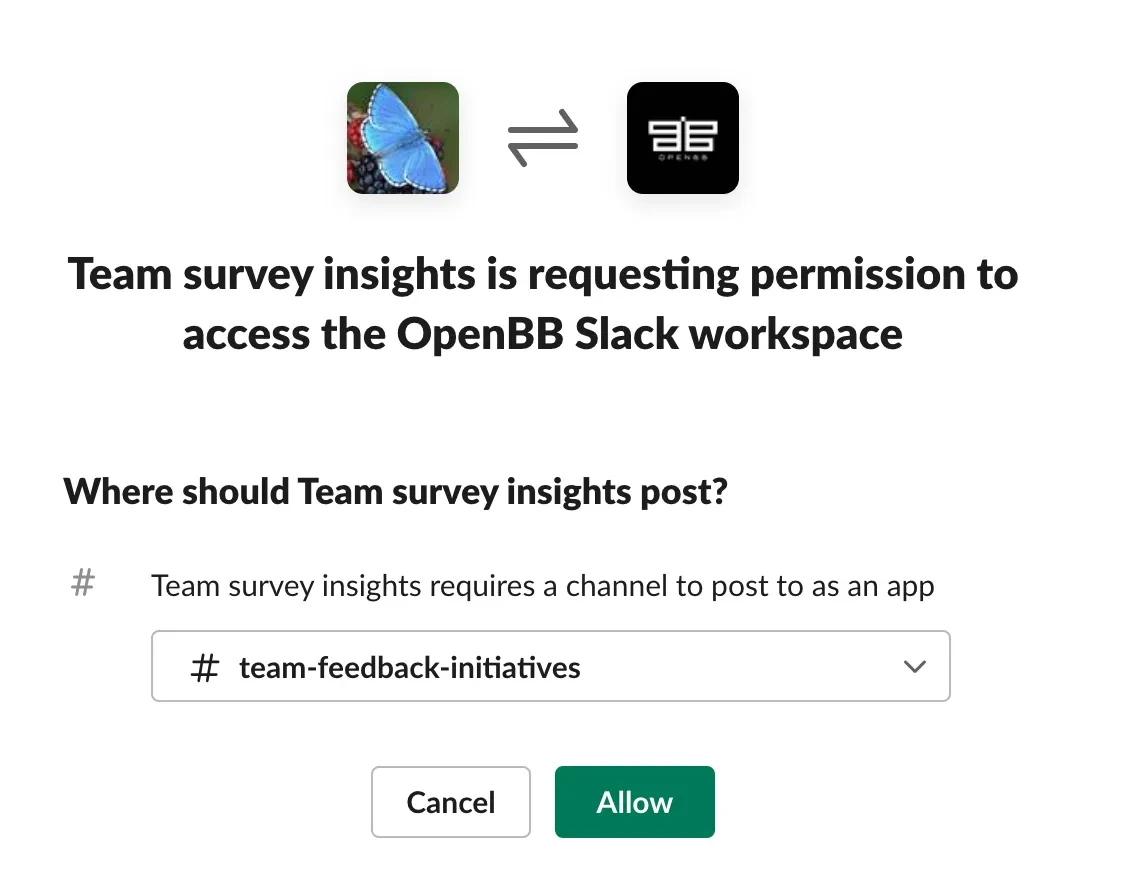The height and width of the screenshot is (888, 1126).
Task: Select the team-feedback-initiatives channel name text
Action: coord(409,667)
